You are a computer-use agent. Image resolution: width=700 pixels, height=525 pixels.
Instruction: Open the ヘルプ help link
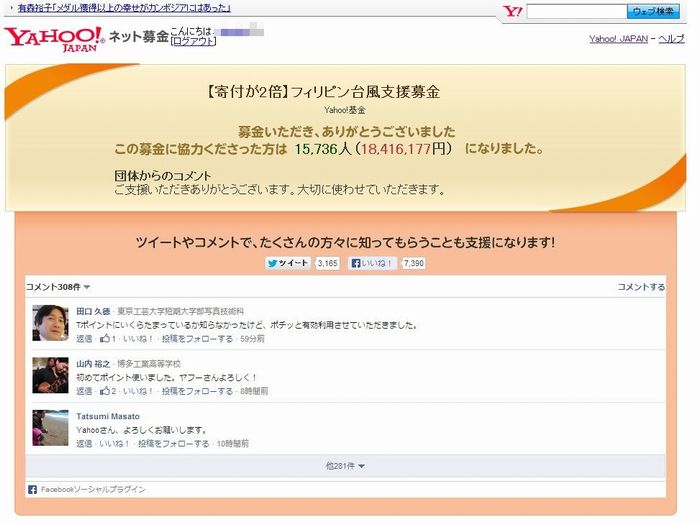[671, 39]
